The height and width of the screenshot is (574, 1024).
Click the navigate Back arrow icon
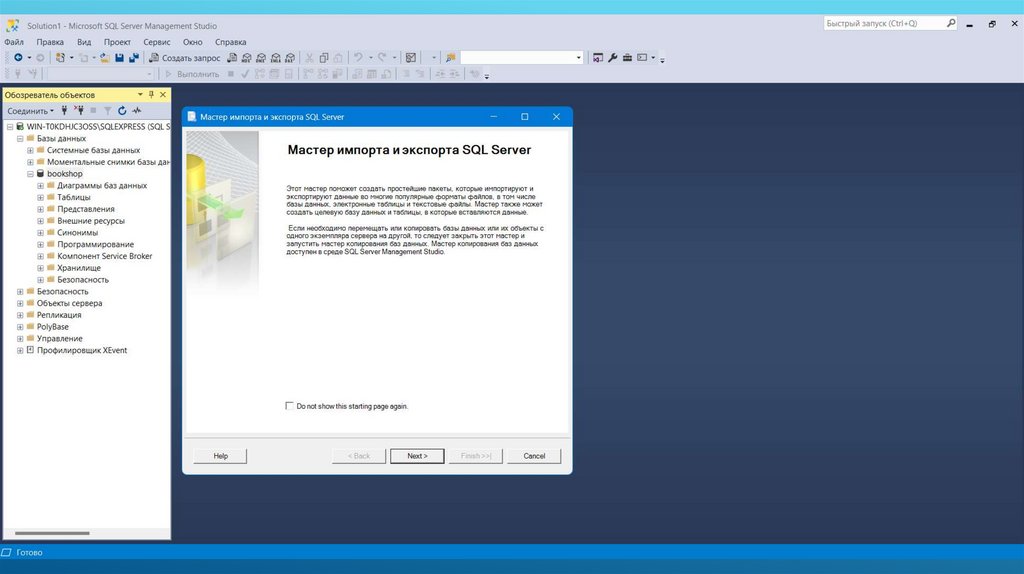click(18, 57)
